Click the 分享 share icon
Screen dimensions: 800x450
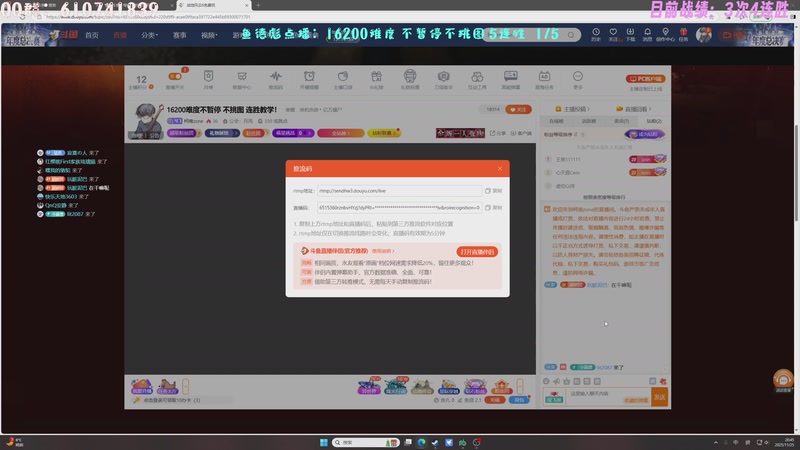pos(498,133)
